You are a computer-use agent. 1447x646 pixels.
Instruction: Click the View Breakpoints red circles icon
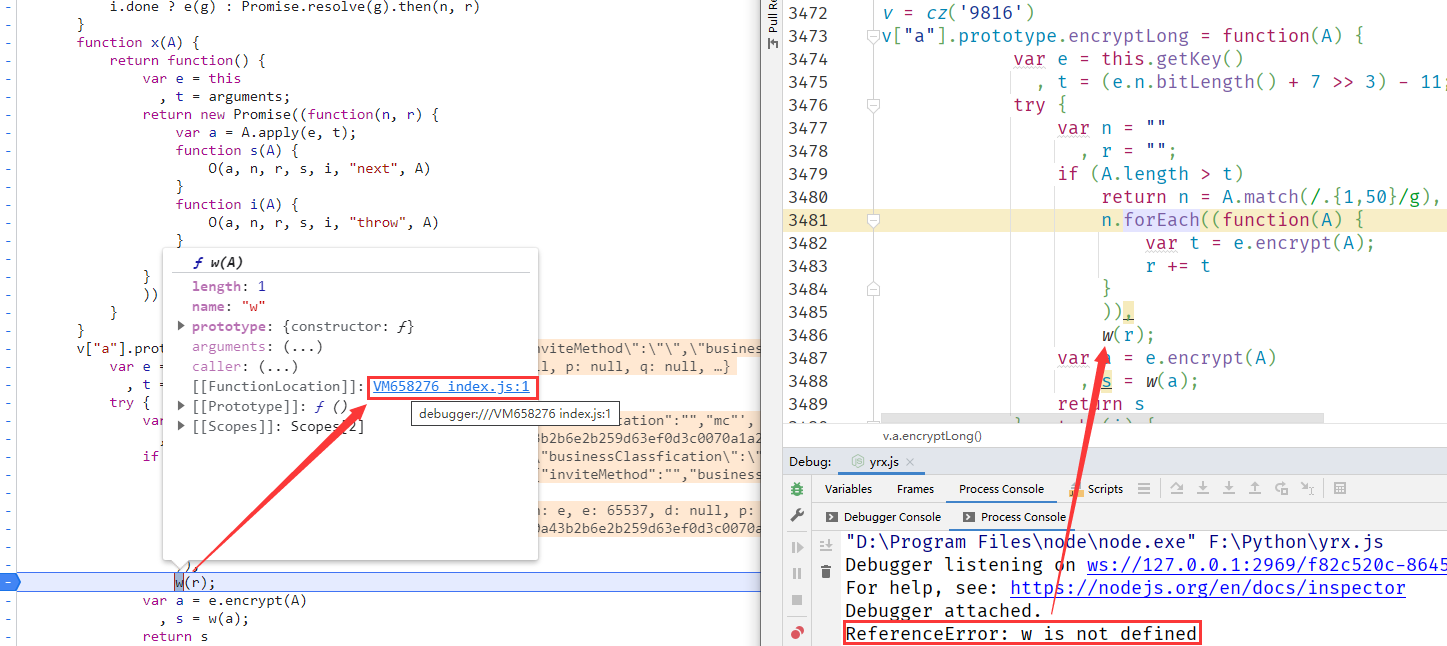pyautogui.click(x=797, y=633)
